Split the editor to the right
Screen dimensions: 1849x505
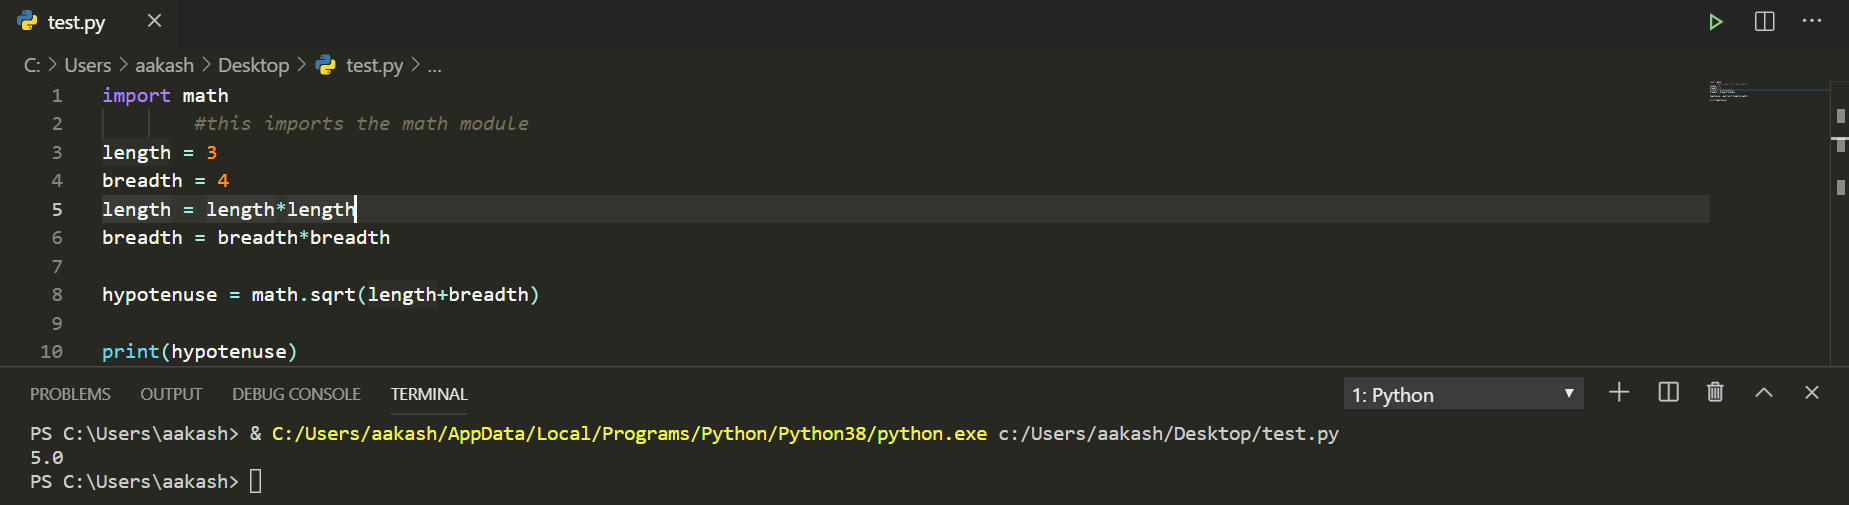pos(1765,22)
